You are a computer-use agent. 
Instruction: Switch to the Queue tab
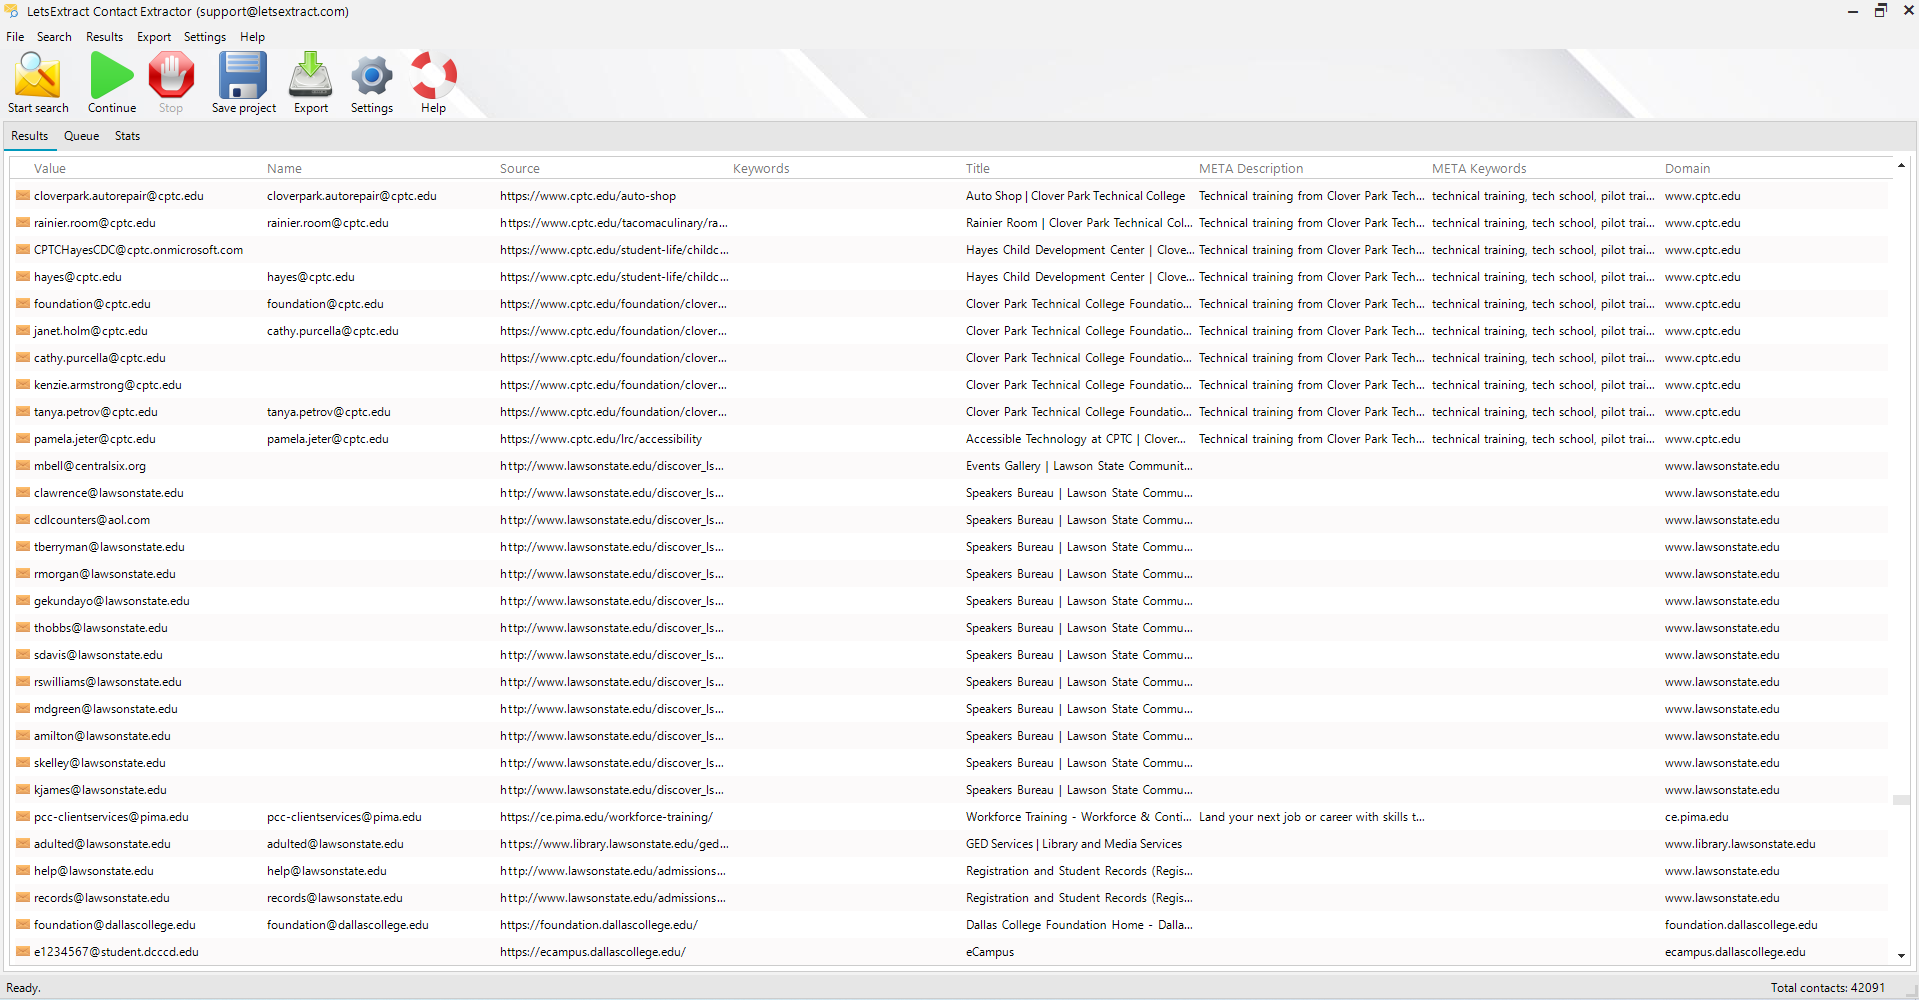(81, 136)
